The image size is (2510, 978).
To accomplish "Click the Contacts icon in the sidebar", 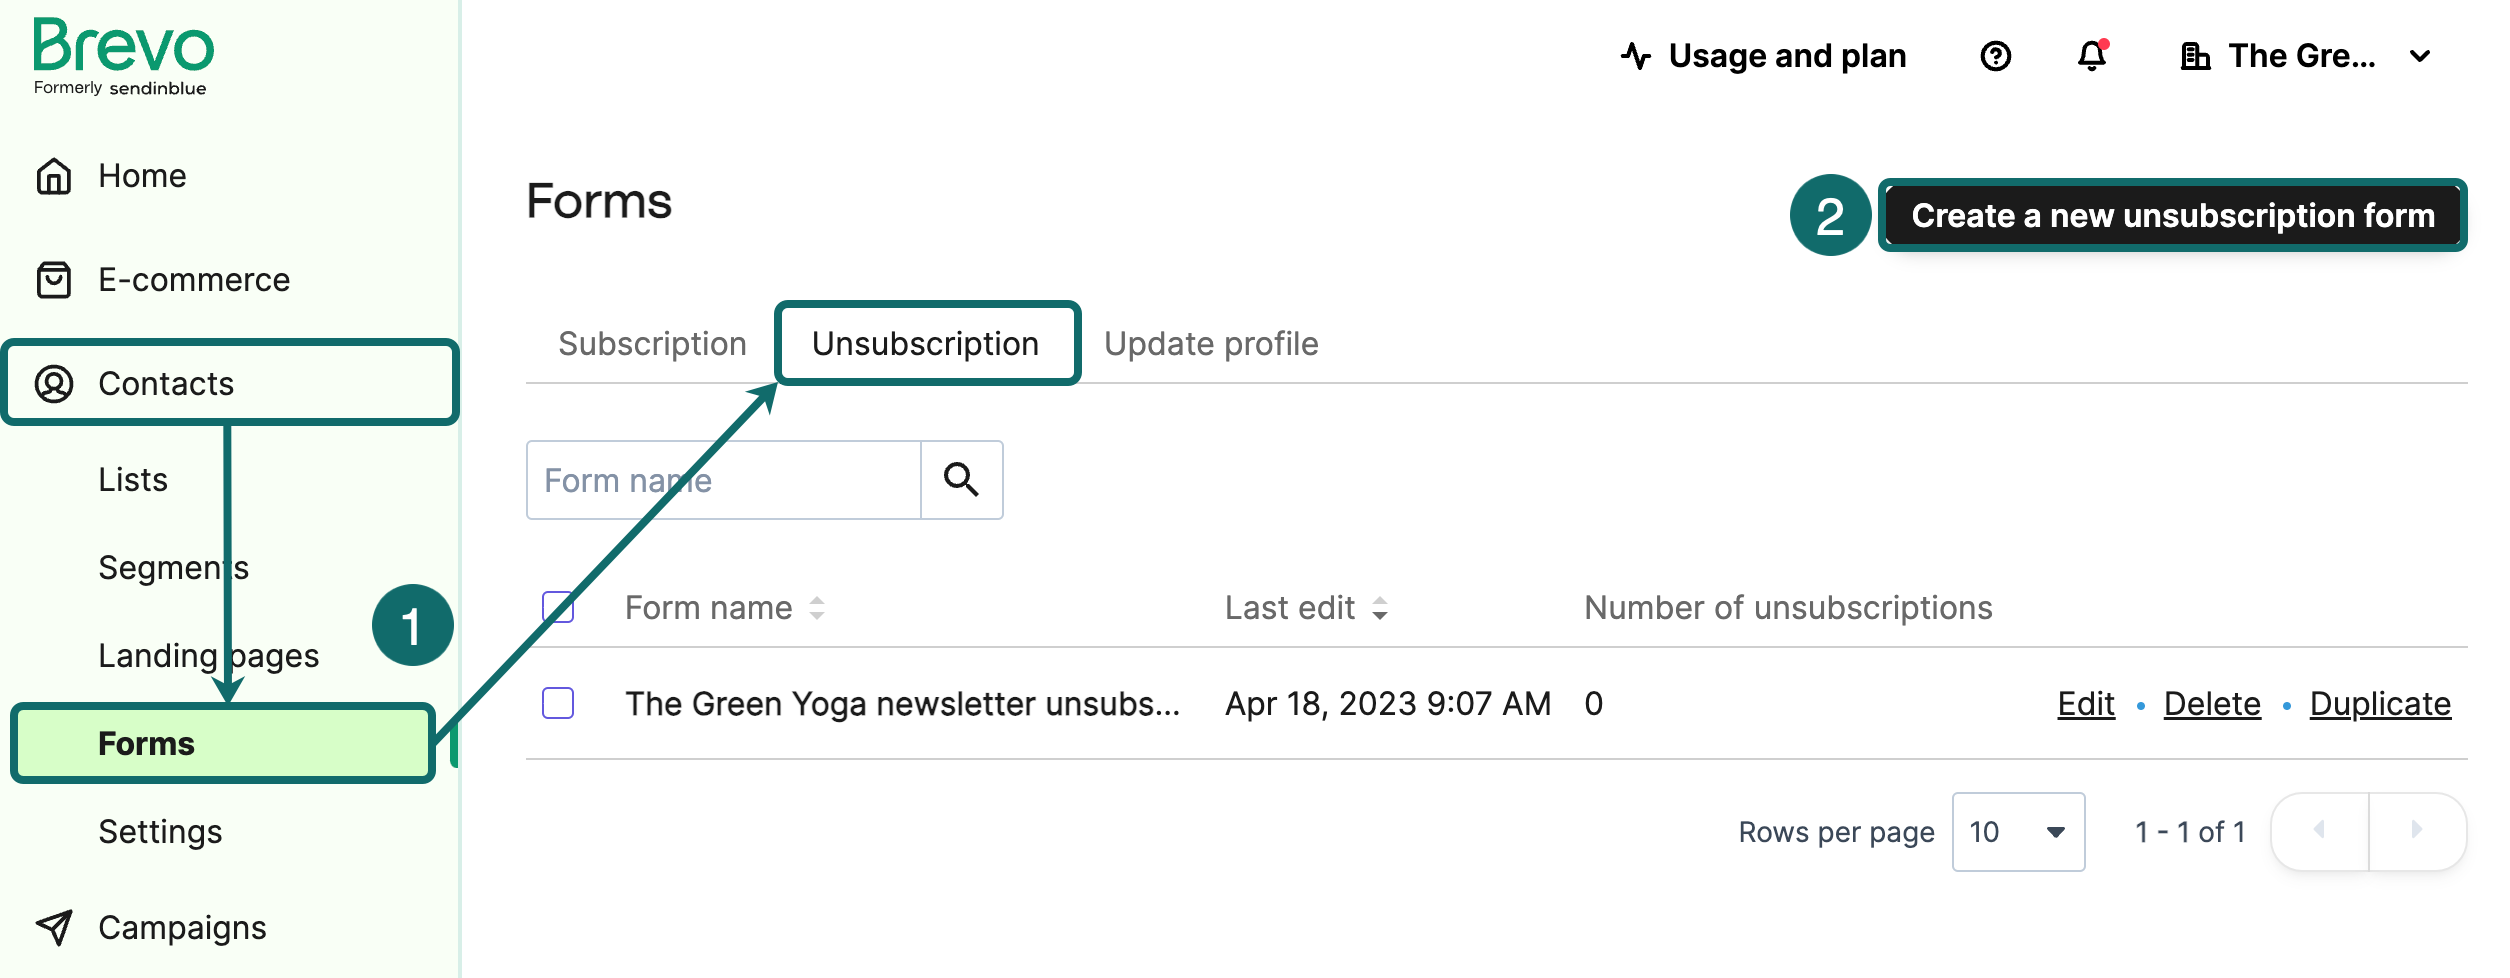I will pyautogui.click(x=55, y=383).
